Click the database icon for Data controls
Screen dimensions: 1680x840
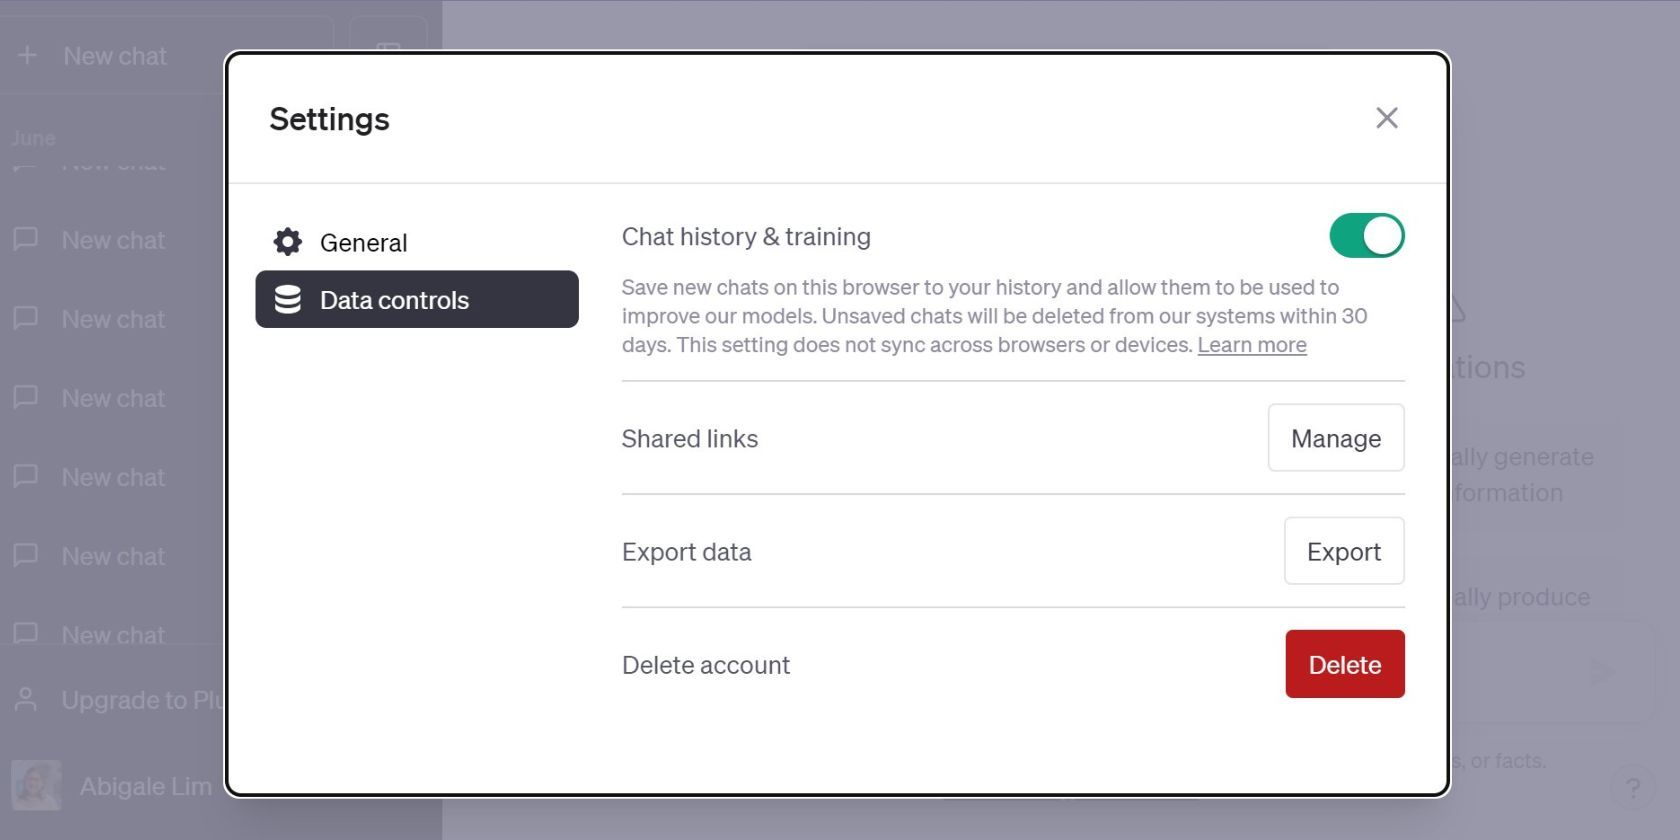288,300
